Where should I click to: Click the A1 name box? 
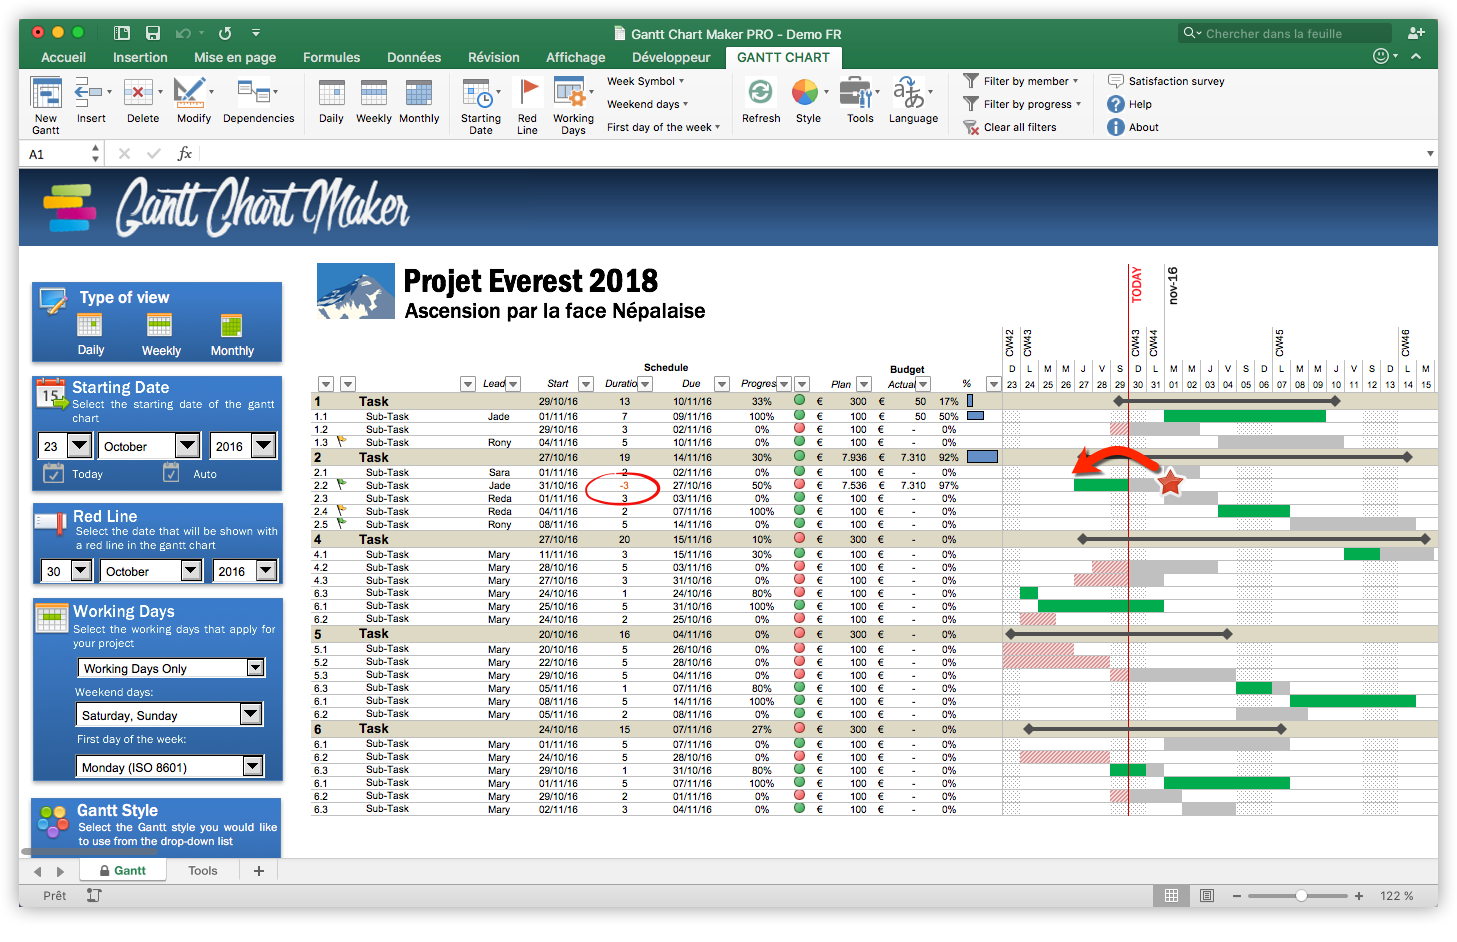pos(60,154)
